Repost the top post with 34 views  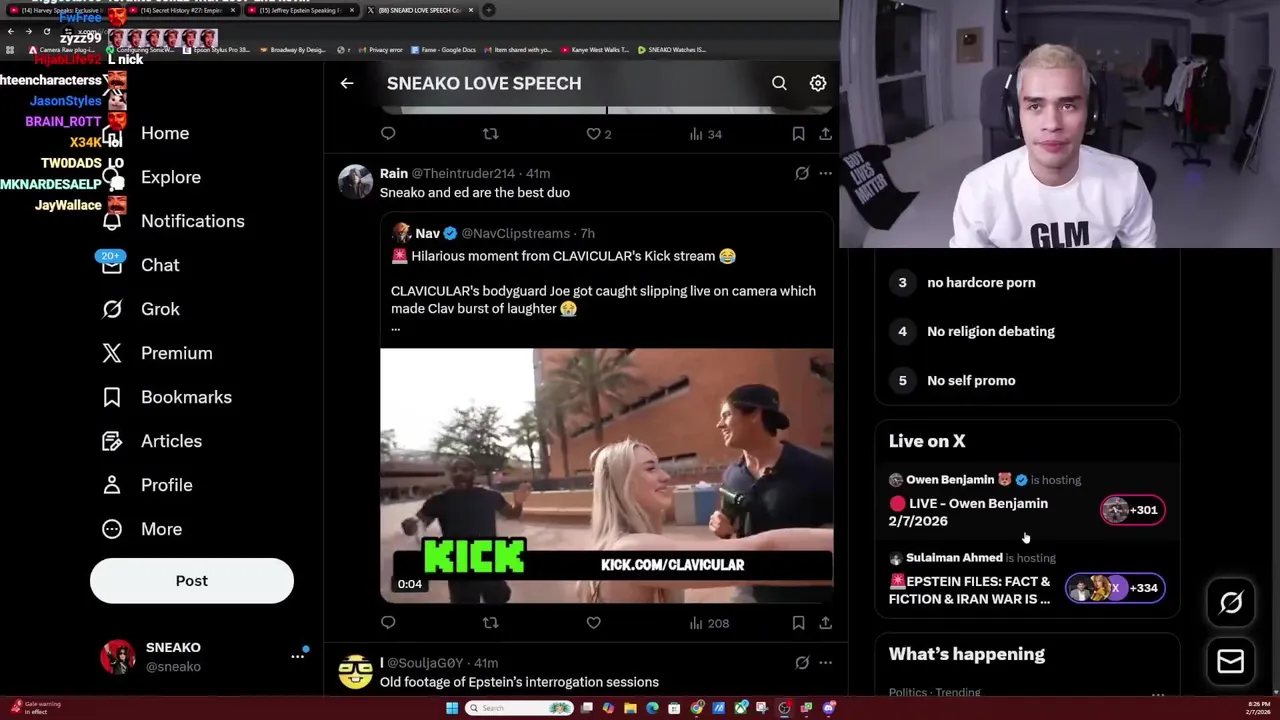click(x=490, y=134)
